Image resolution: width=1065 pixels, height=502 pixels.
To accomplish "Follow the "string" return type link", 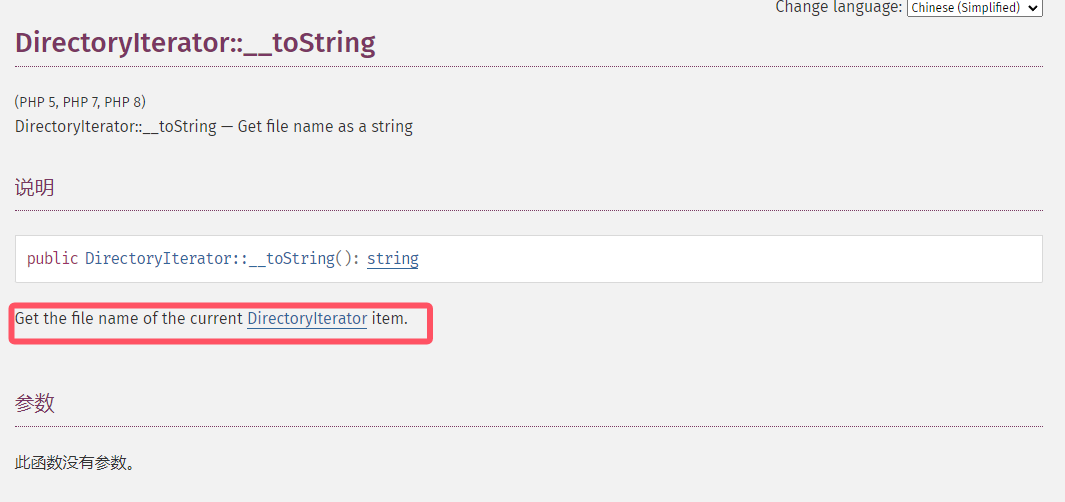I will tap(392, 259).
